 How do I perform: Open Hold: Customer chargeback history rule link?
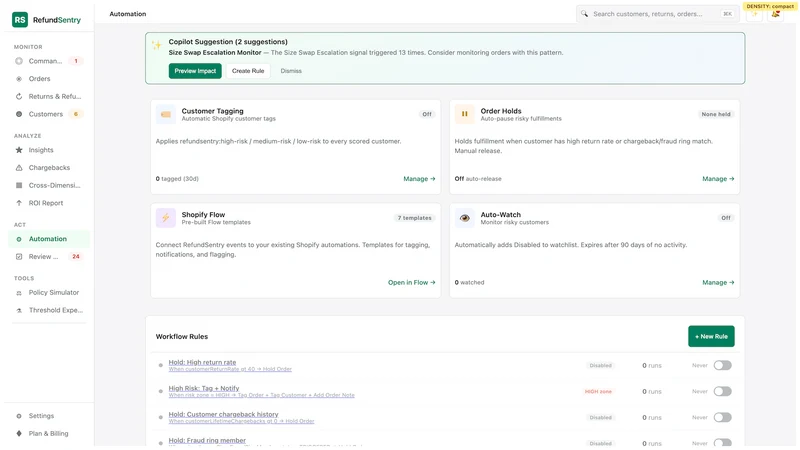(223, 414)
